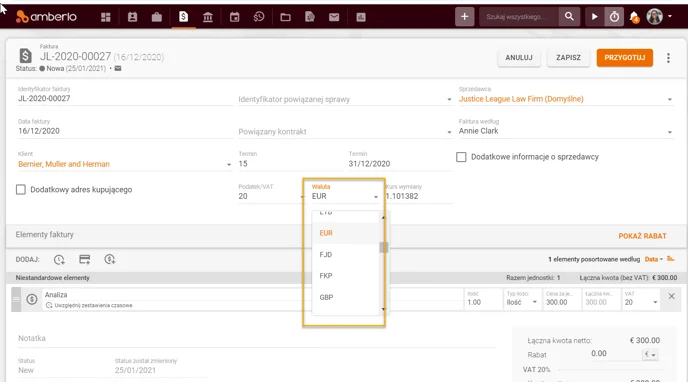Open the matters briefcase icon
688x382 pixels.
(x=157, y=17)
